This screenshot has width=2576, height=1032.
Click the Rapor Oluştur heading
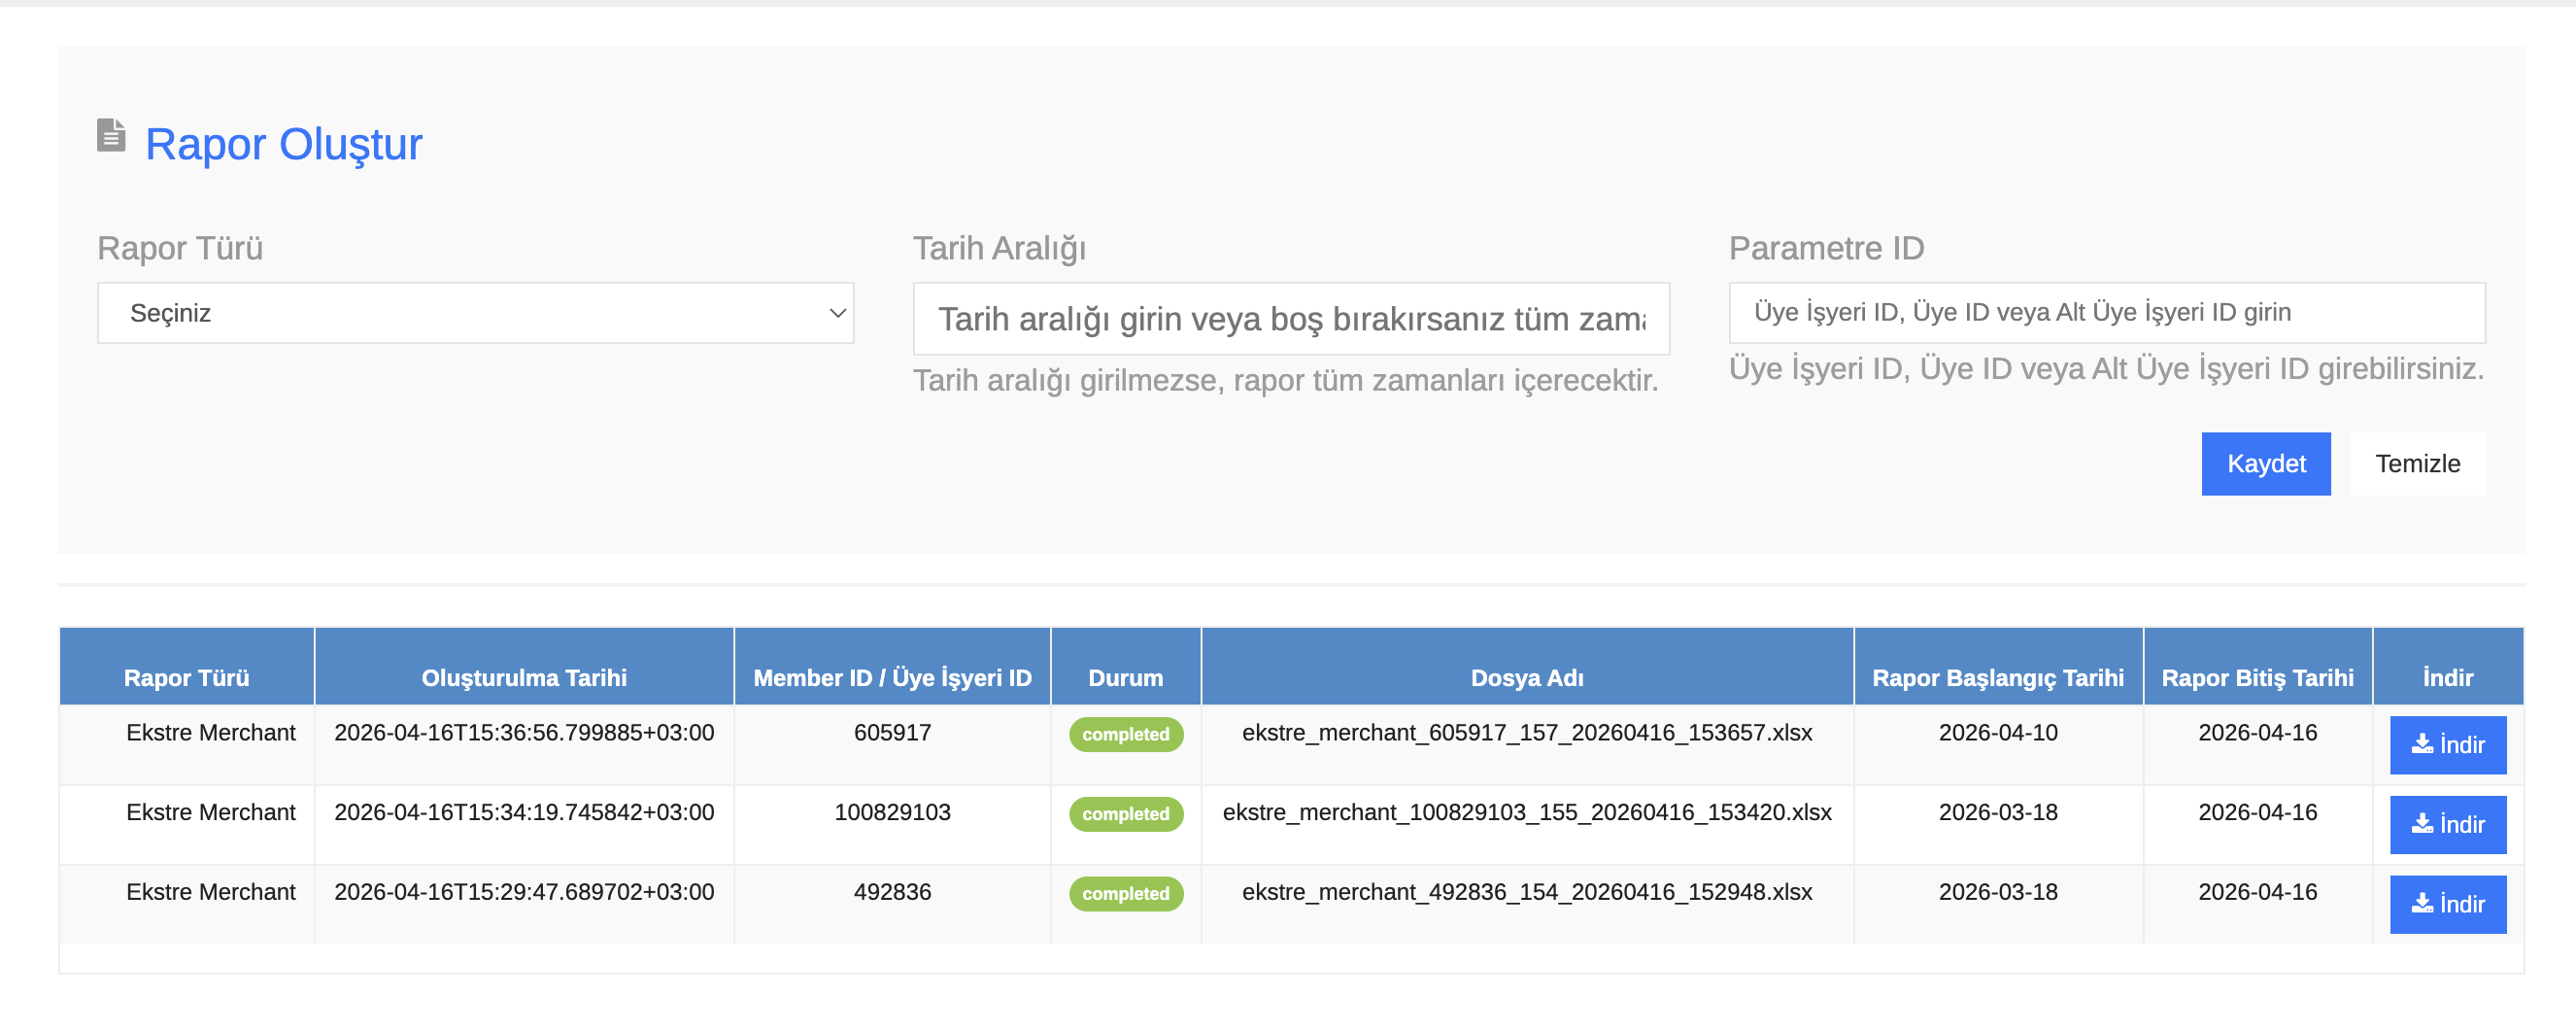coord(283,144)
